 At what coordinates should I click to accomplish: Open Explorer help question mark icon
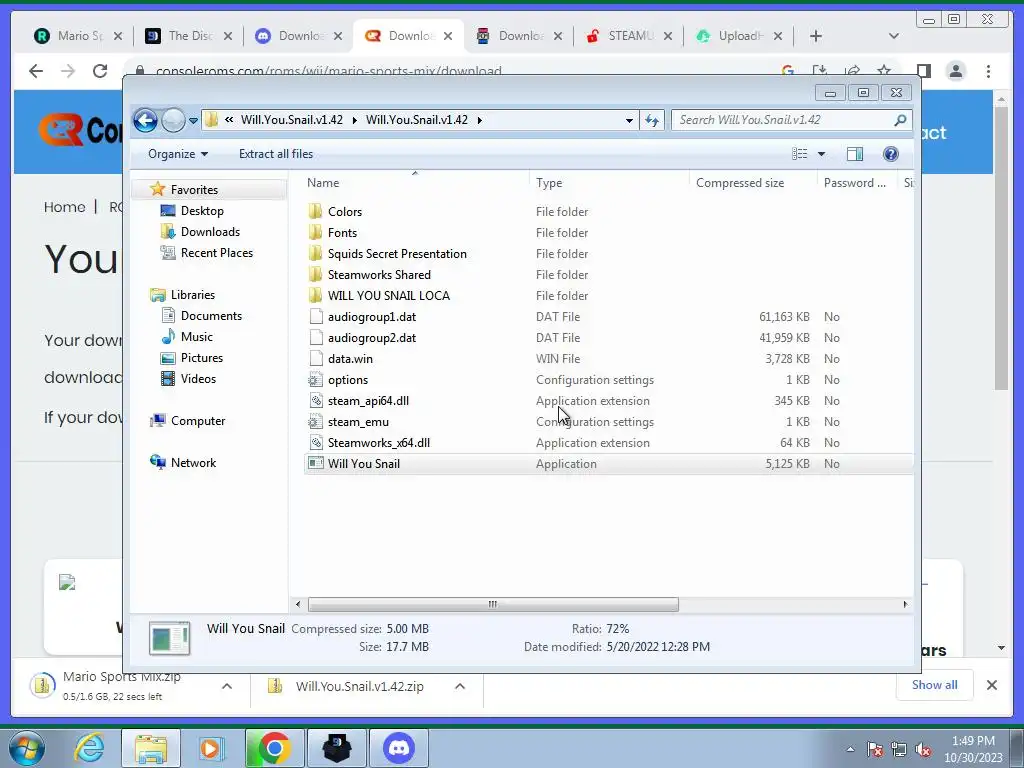tap(891, 154)
